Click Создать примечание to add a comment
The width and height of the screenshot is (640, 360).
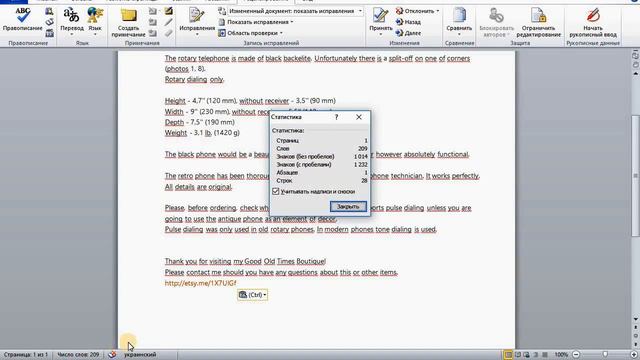pyautogui.click(x=128, y=22)
